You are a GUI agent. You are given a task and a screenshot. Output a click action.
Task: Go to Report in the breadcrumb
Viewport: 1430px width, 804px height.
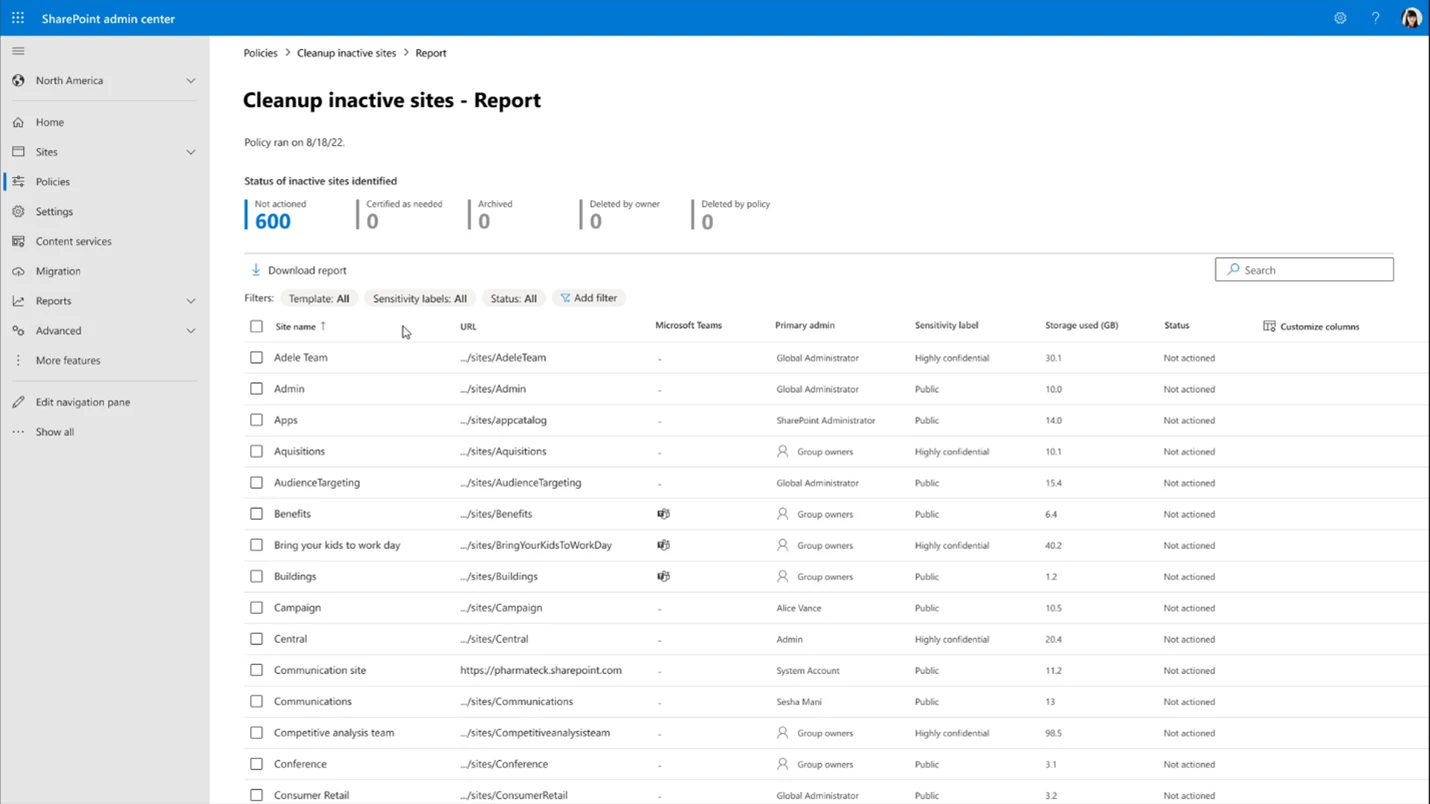(430, 52)
